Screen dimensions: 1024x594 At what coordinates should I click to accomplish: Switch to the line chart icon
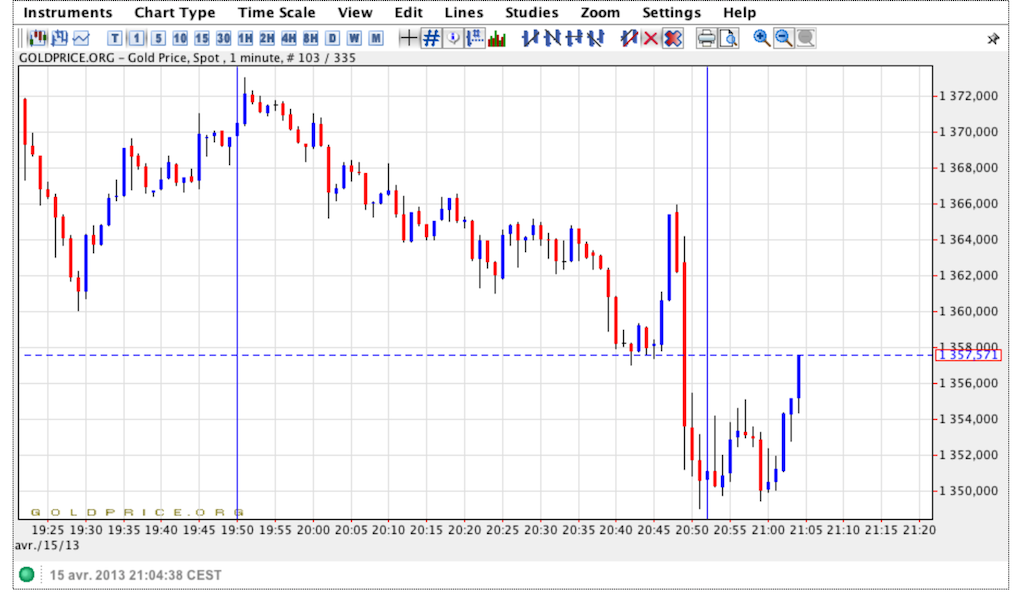tap(81, 38)
